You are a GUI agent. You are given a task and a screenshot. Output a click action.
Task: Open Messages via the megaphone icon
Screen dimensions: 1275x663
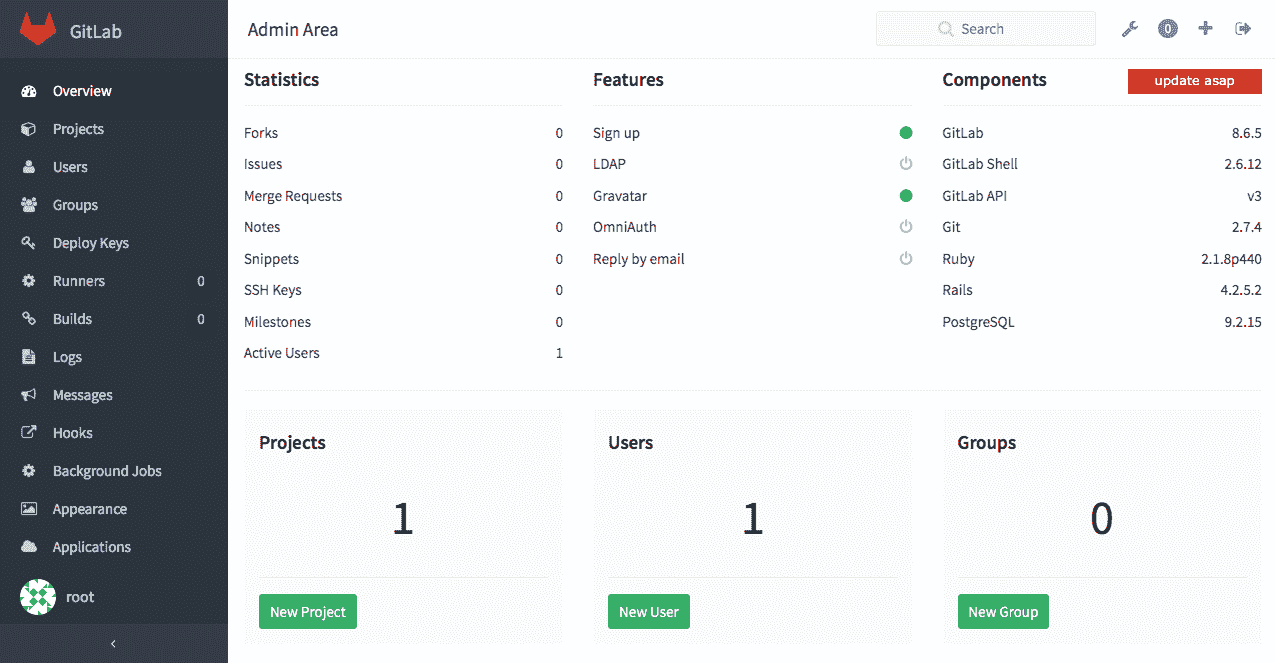coord(29,394)
